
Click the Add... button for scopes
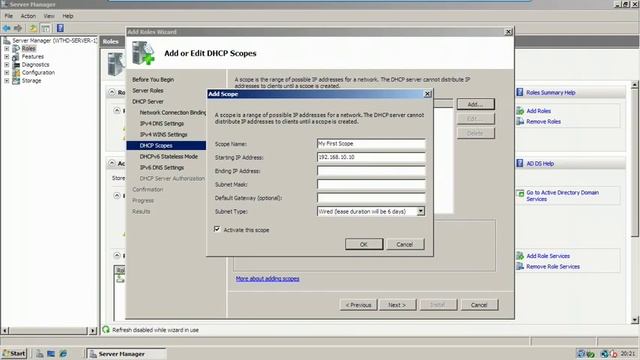point(475,104)
